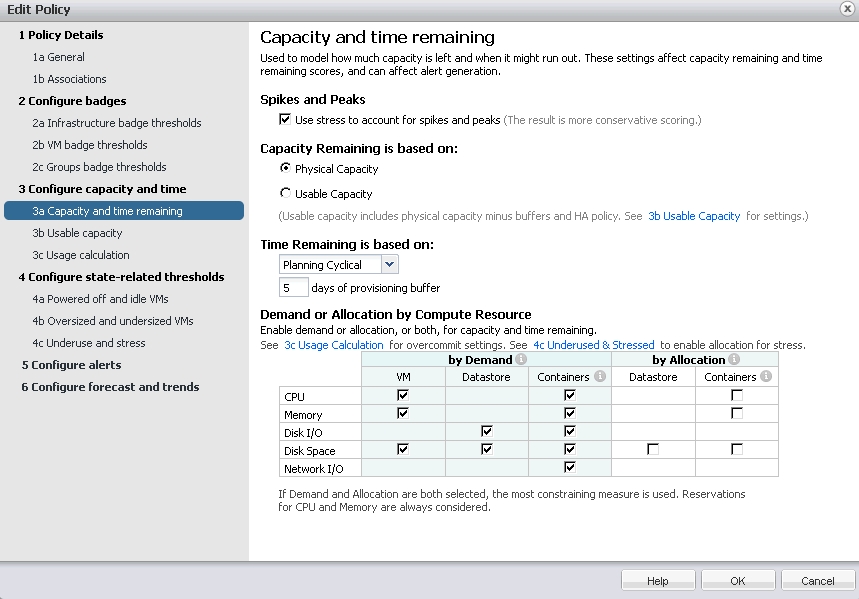859x599 pixels.
Task: Enable CPU allocation for Containers
Action: click(737, 395)
